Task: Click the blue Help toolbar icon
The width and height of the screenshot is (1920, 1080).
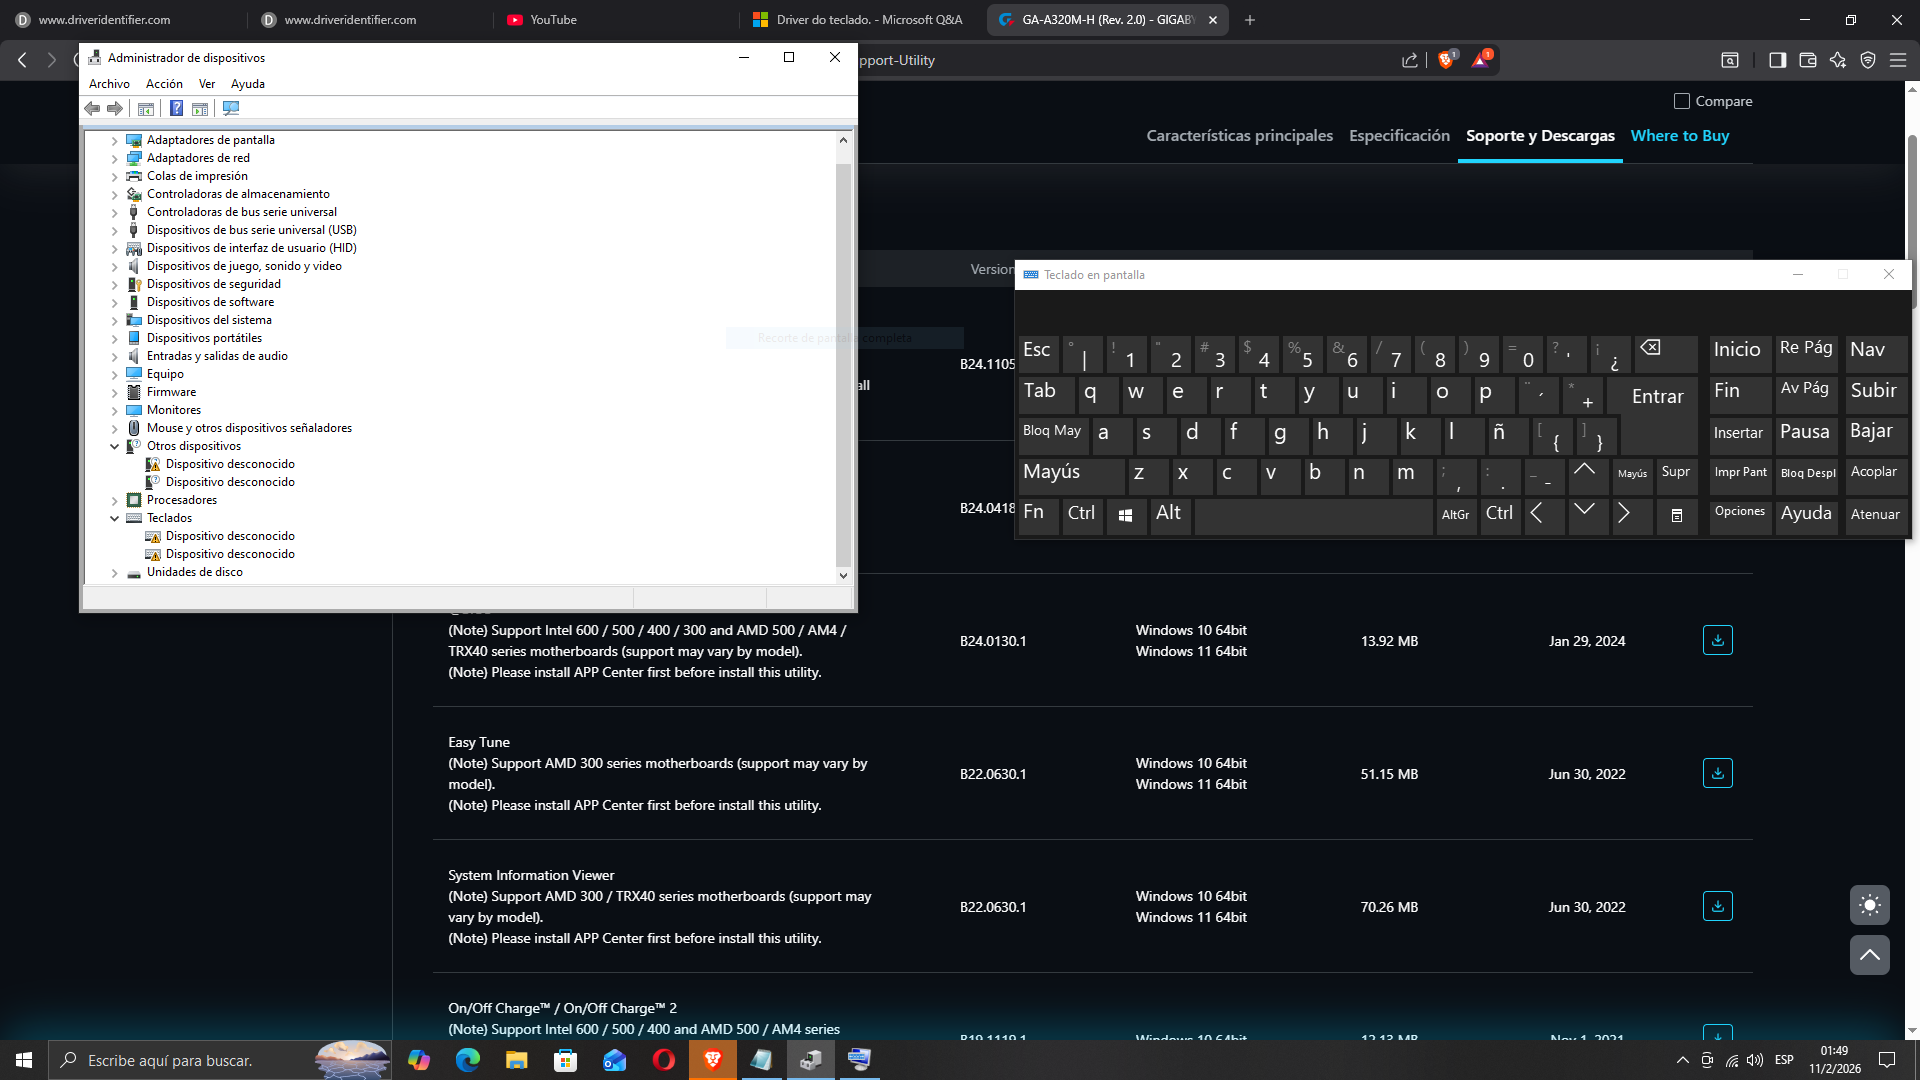Action: tap(176, 108)
